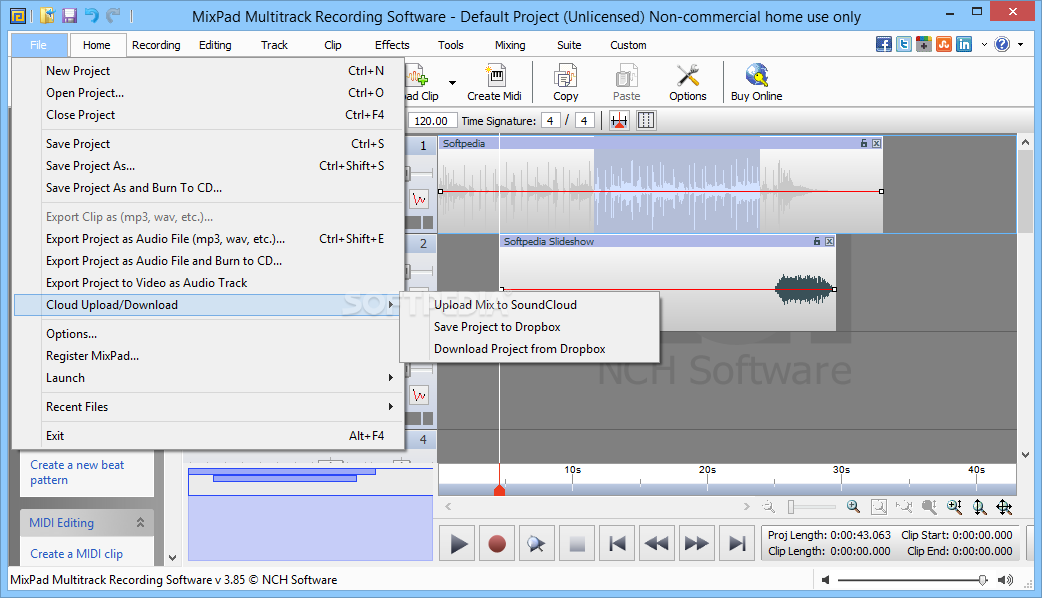
Task: Choose Download Project from Dropbox
Action: [530, 349]
